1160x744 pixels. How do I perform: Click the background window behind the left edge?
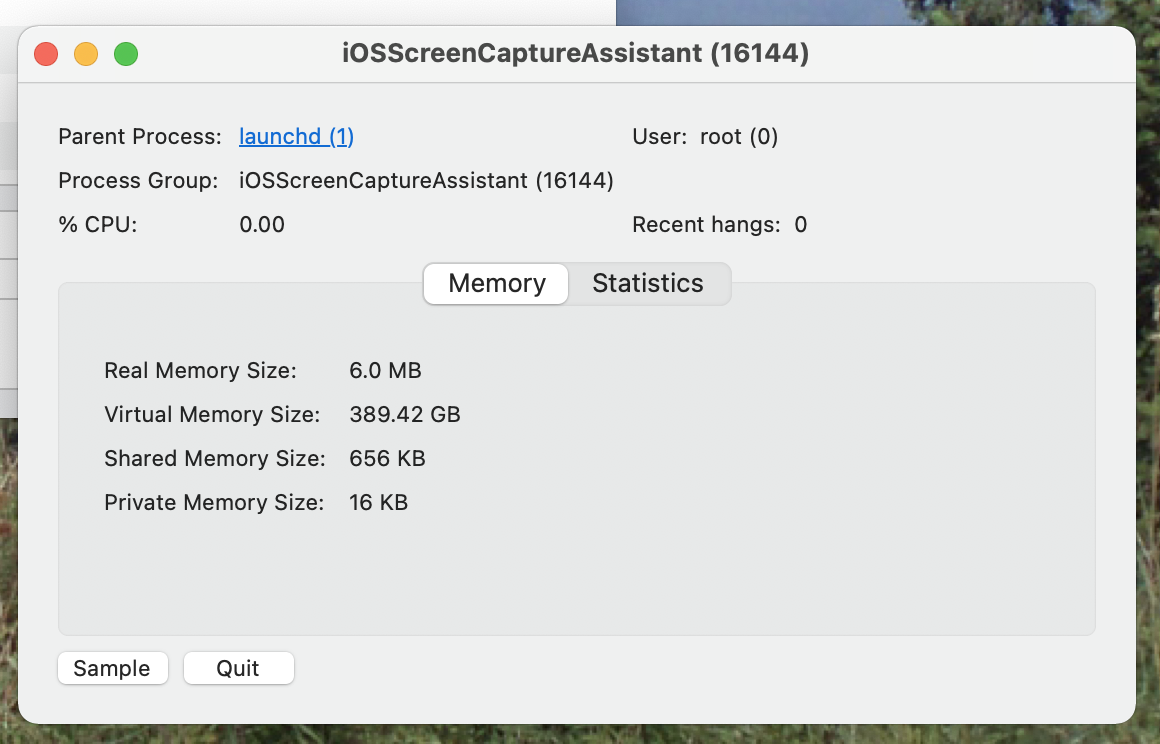coord(8,250)
